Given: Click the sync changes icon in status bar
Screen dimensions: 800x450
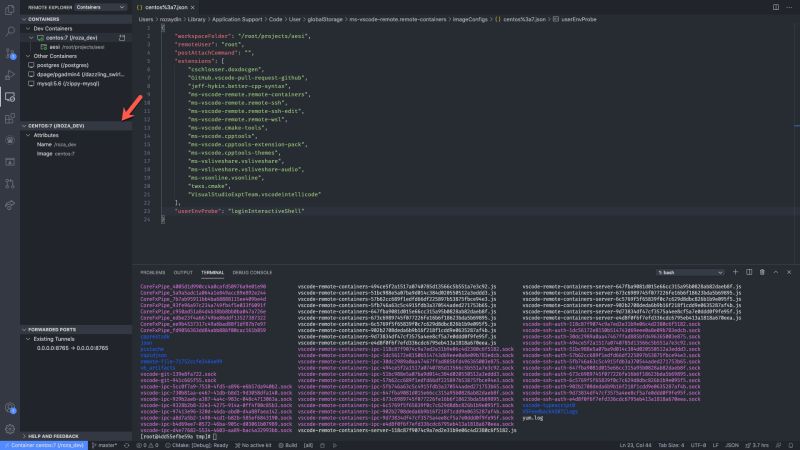Looking at the screenshot, I should coord(127,445).
